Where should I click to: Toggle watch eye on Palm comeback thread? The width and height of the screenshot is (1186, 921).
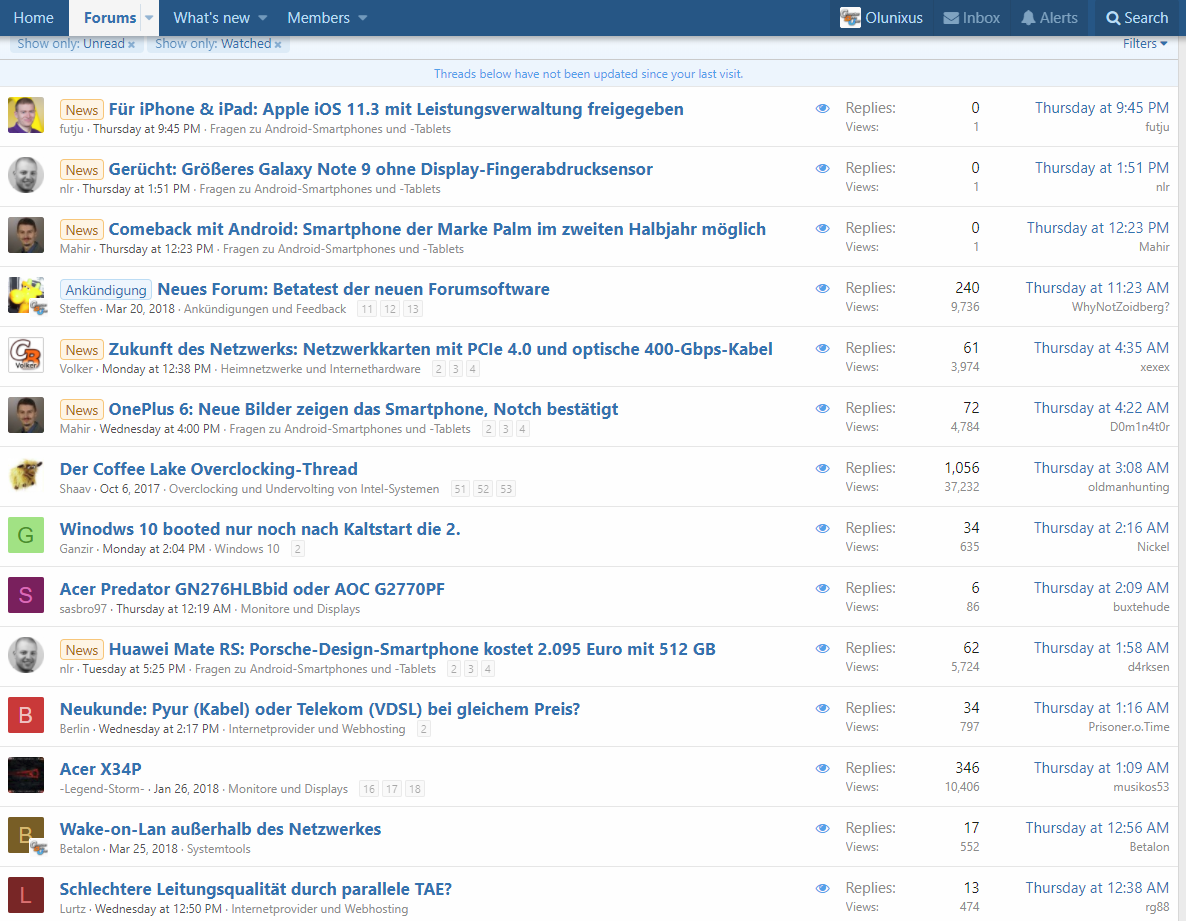(823, 228)
